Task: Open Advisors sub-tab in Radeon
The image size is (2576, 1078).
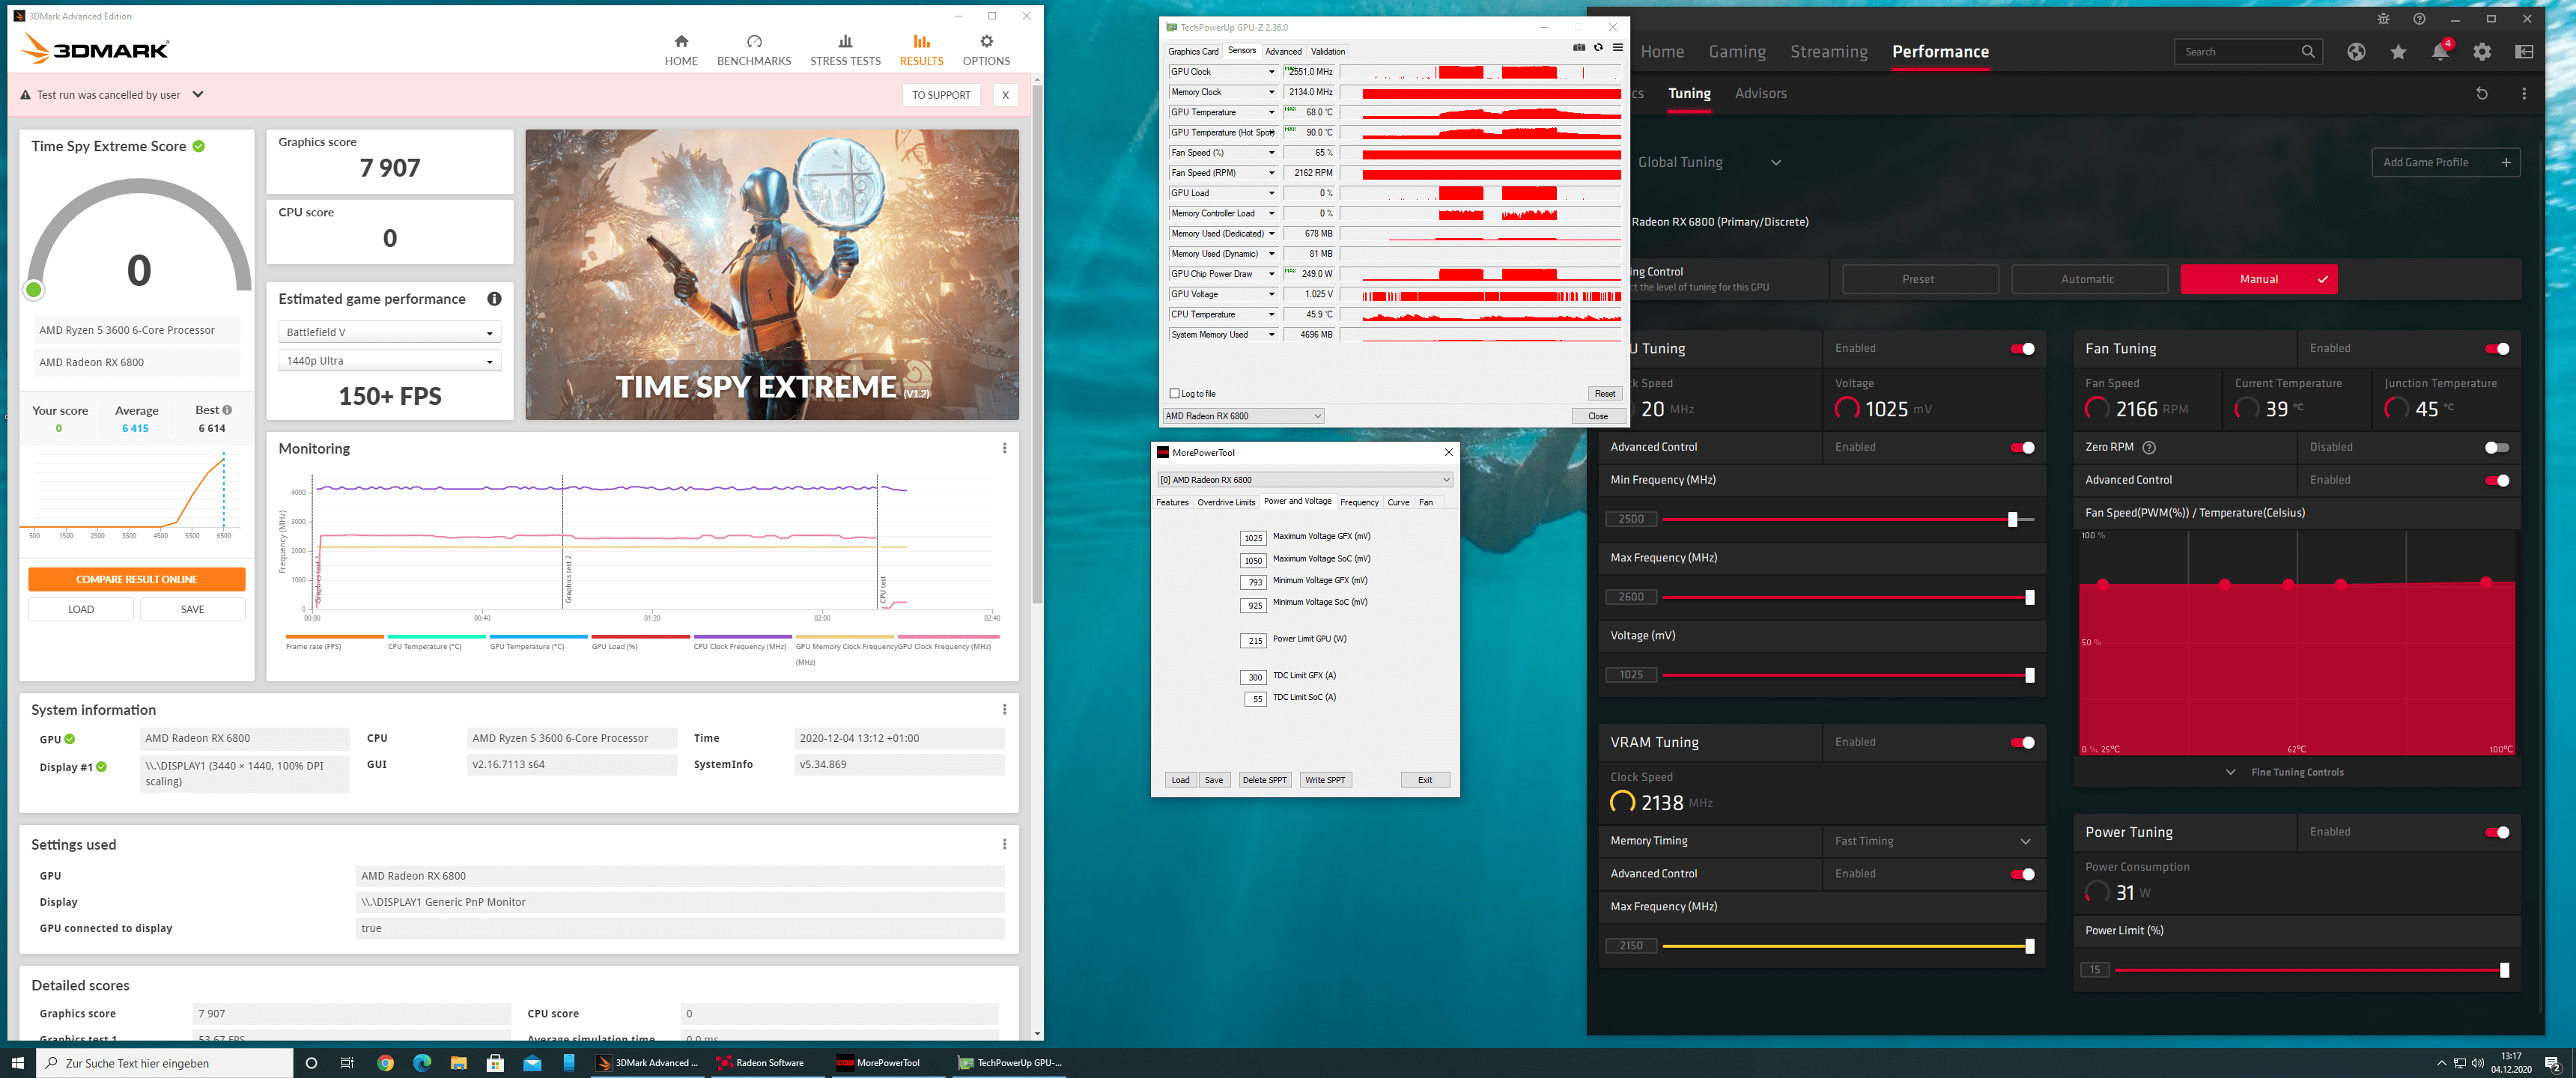Action: tap(1760, 93)
